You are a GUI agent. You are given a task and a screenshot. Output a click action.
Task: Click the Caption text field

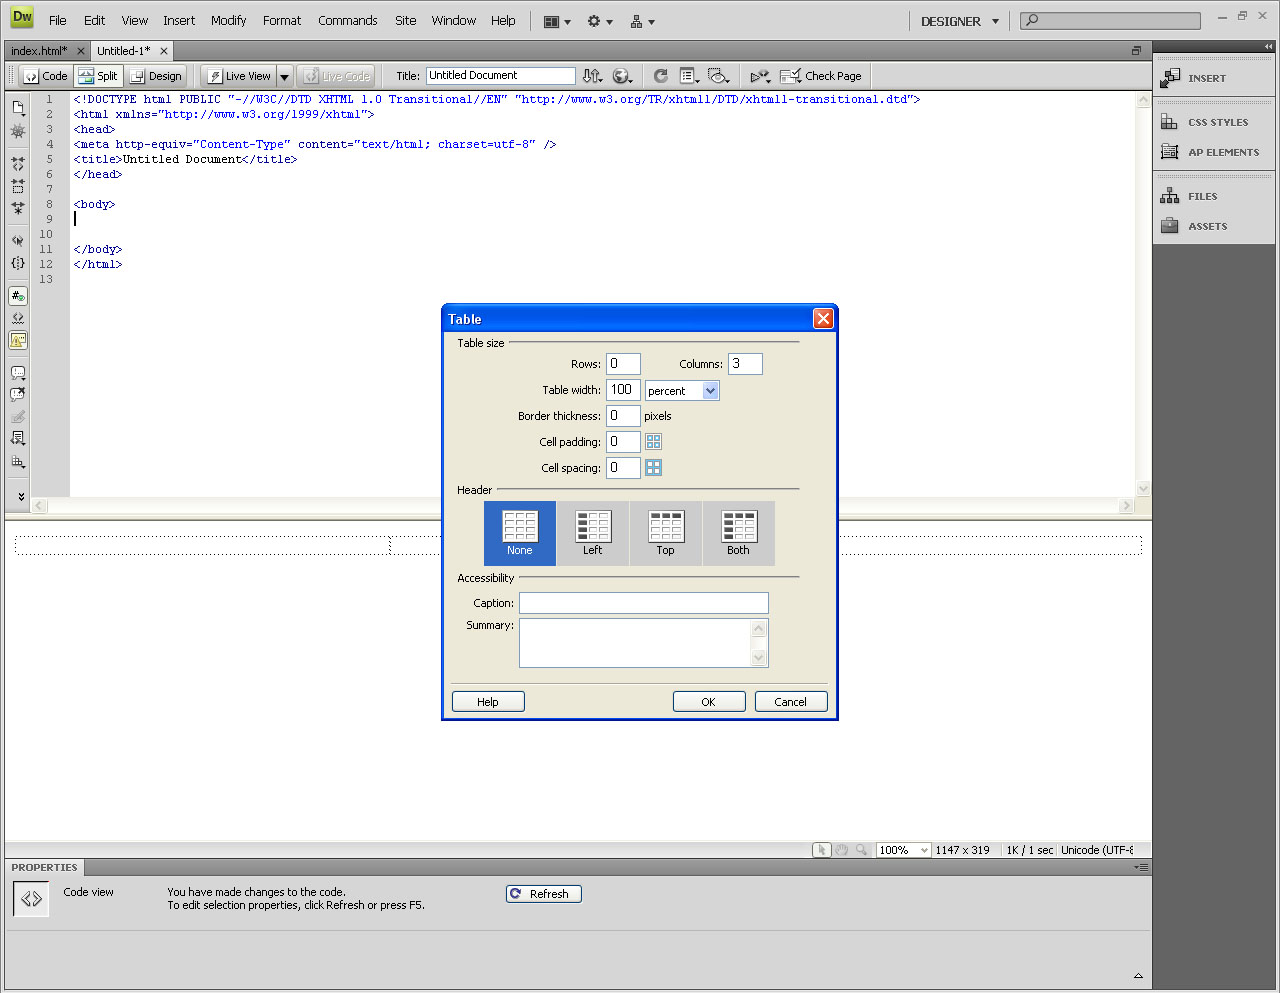tap(644, 603)
